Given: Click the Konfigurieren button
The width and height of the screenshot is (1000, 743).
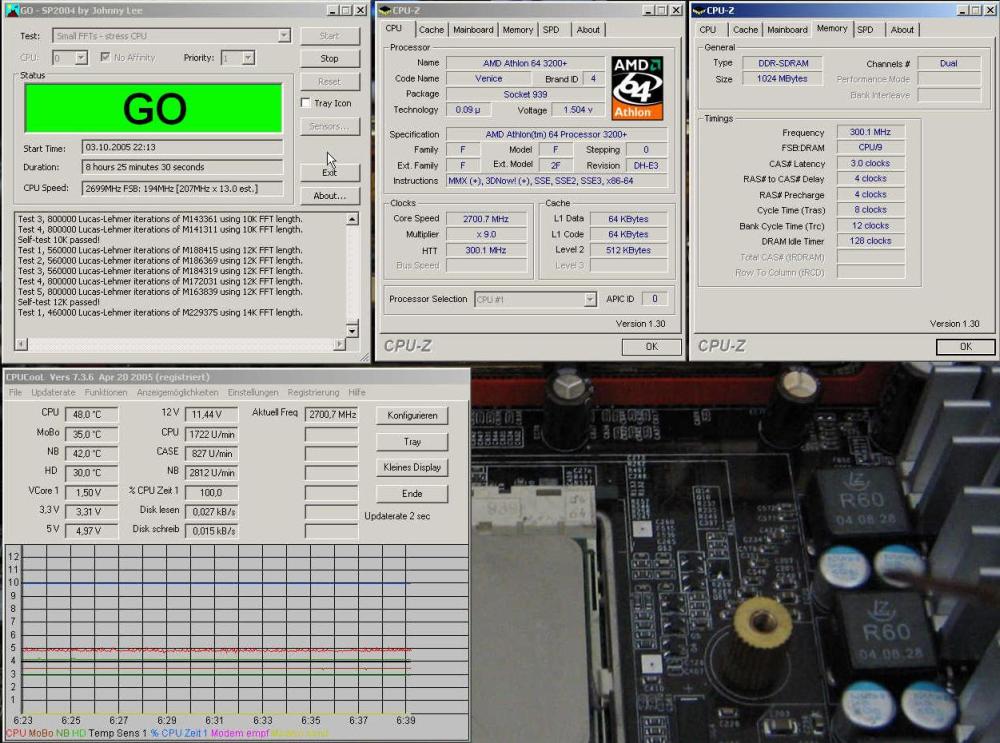Looking at the screenshot, I should 412,415.
